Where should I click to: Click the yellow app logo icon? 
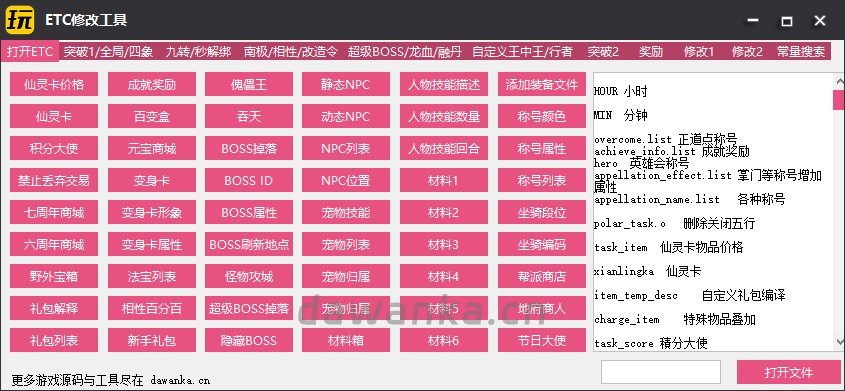[x=21, y=20]
